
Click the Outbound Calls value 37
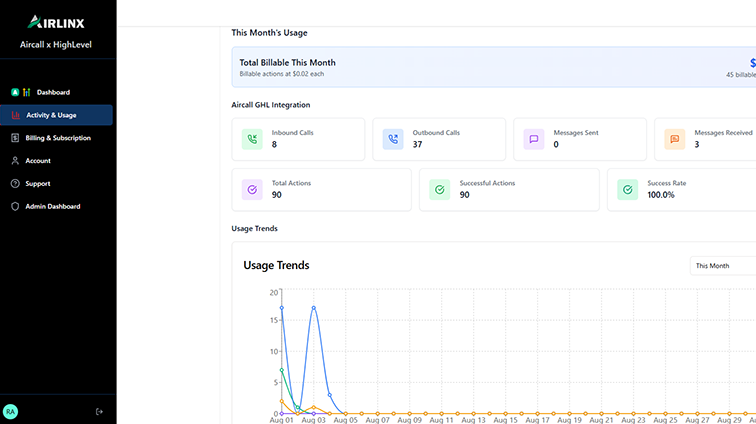418,144
